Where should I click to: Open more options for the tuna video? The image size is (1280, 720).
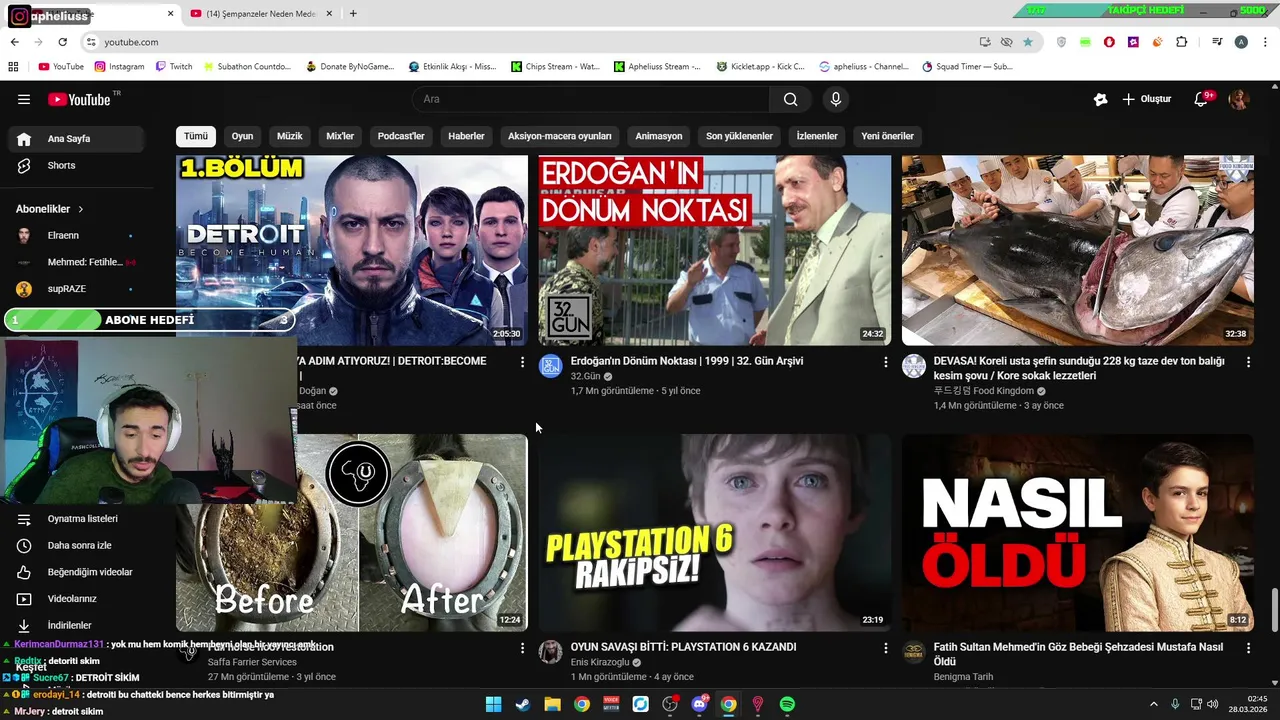(1248, 362)
